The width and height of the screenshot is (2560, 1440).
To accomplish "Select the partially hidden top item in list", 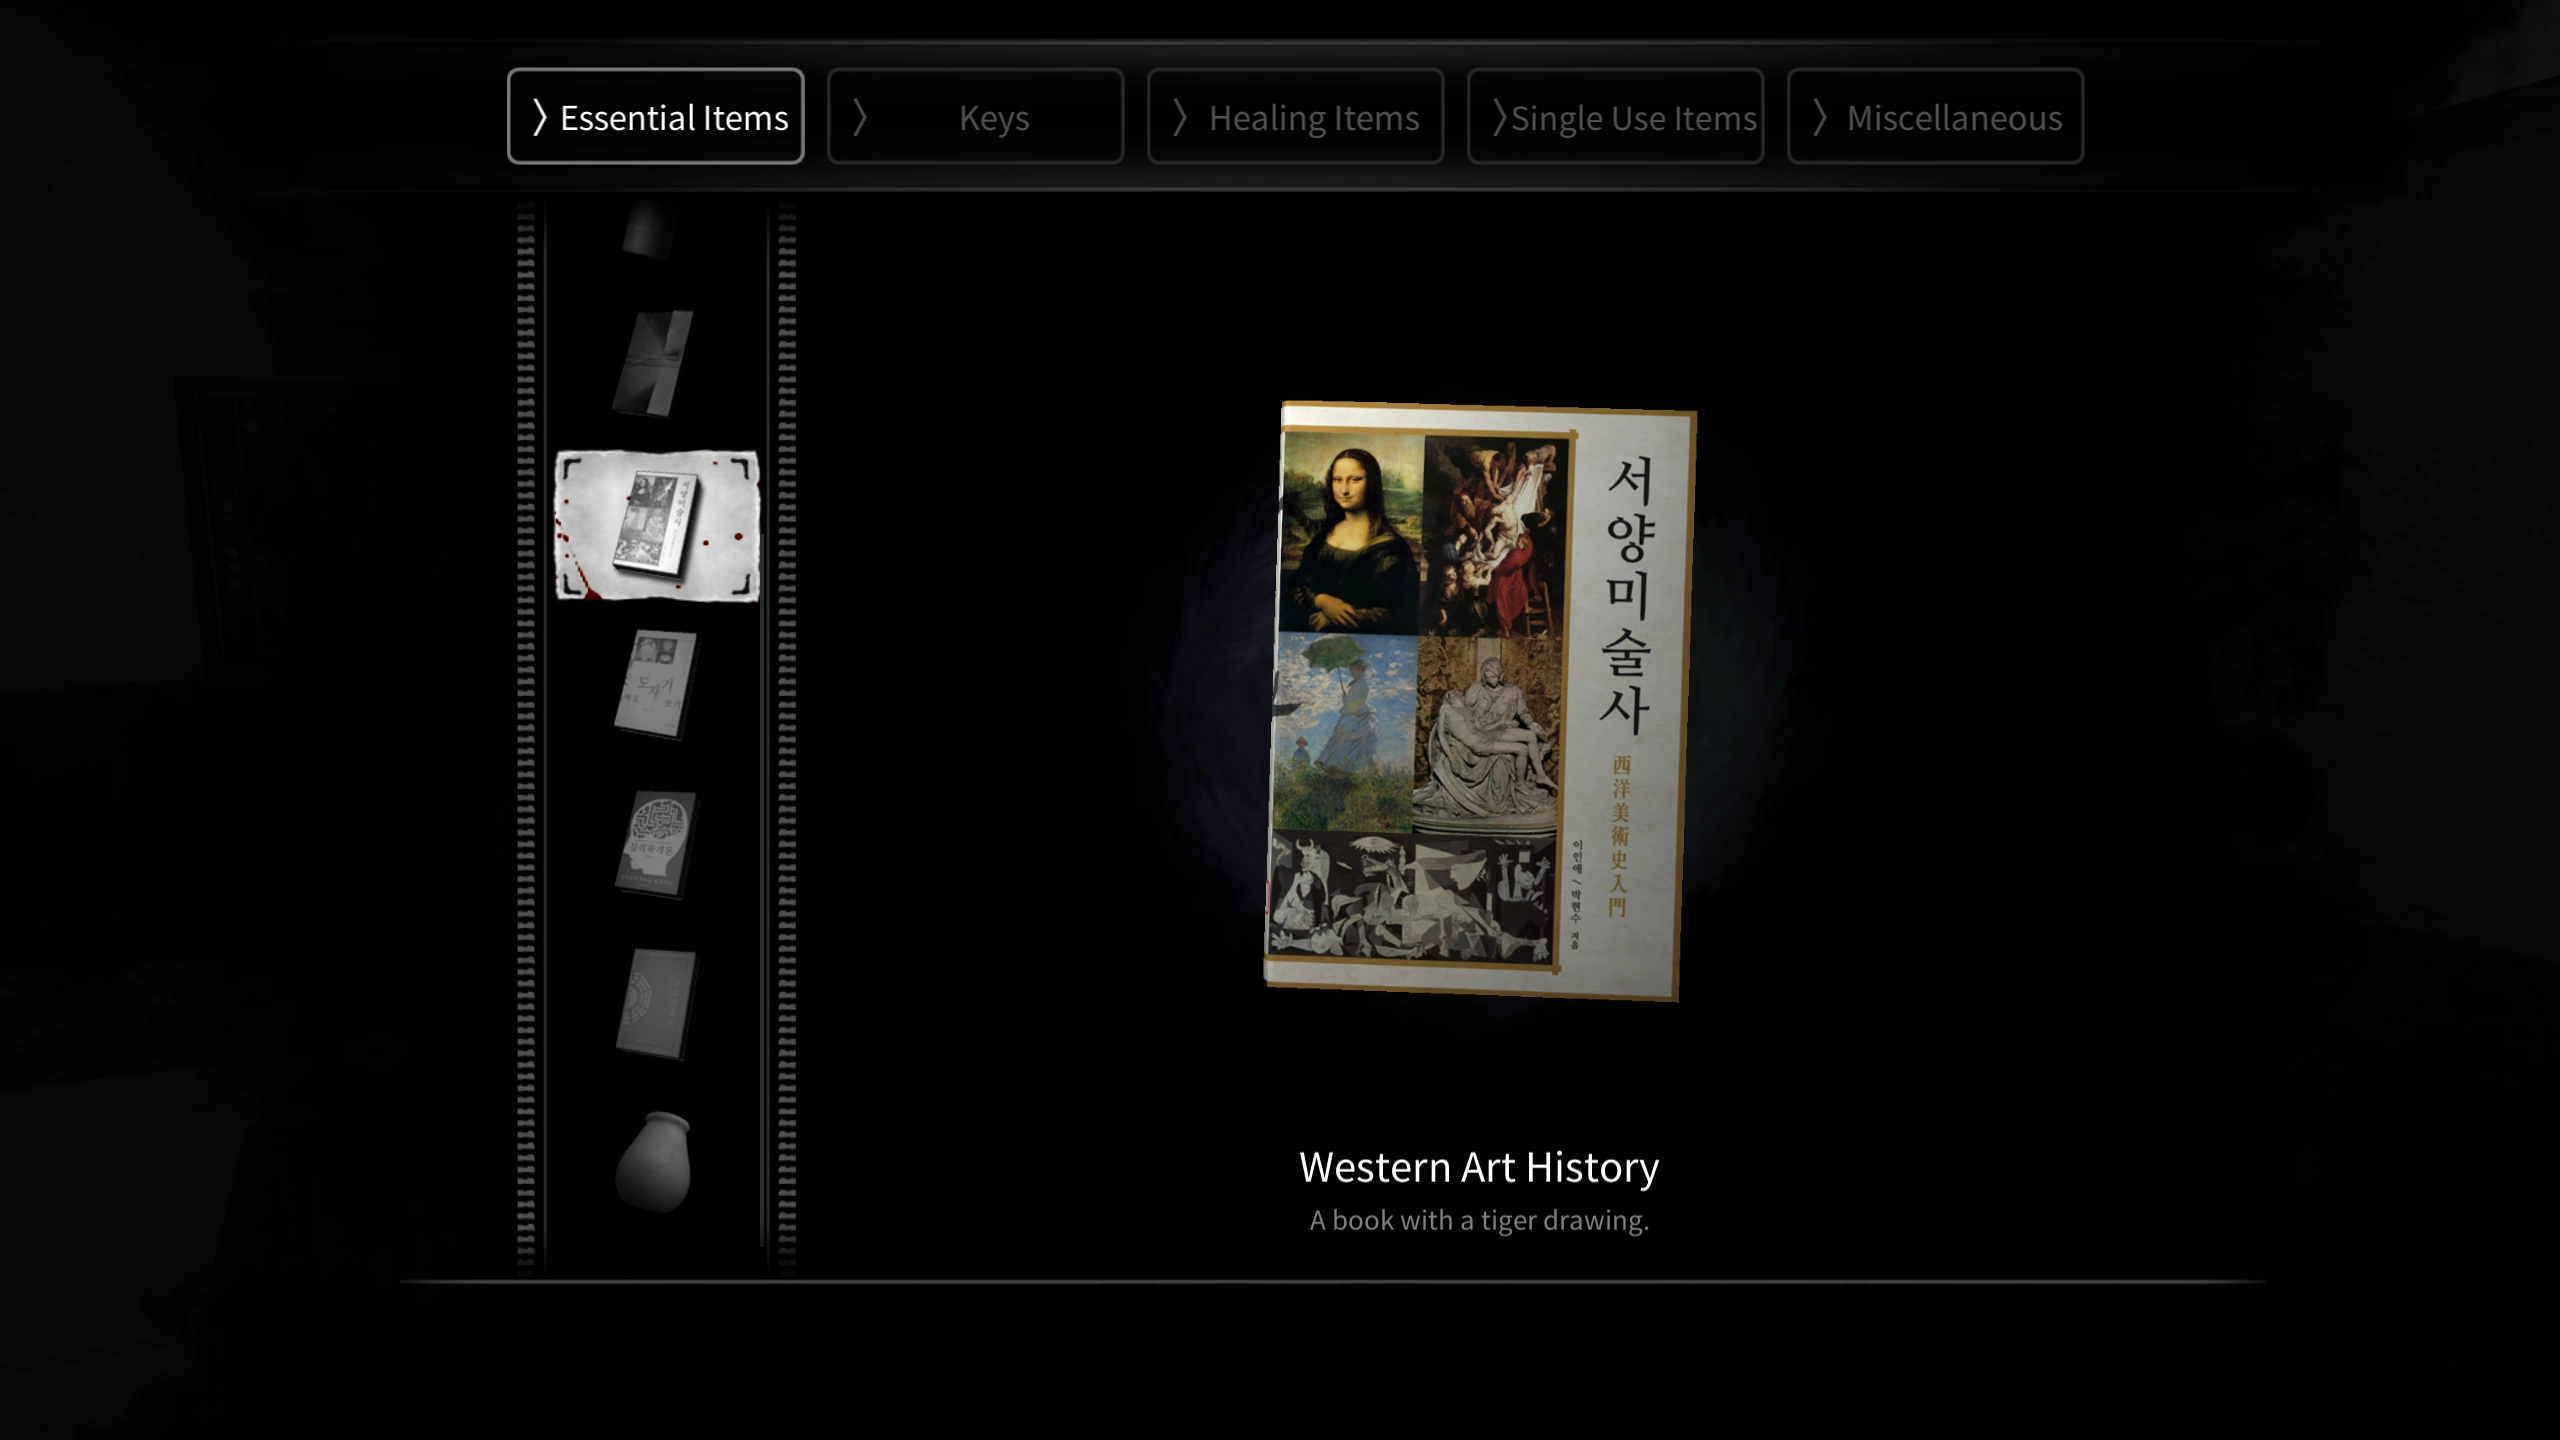I will (x=650, y=228).
